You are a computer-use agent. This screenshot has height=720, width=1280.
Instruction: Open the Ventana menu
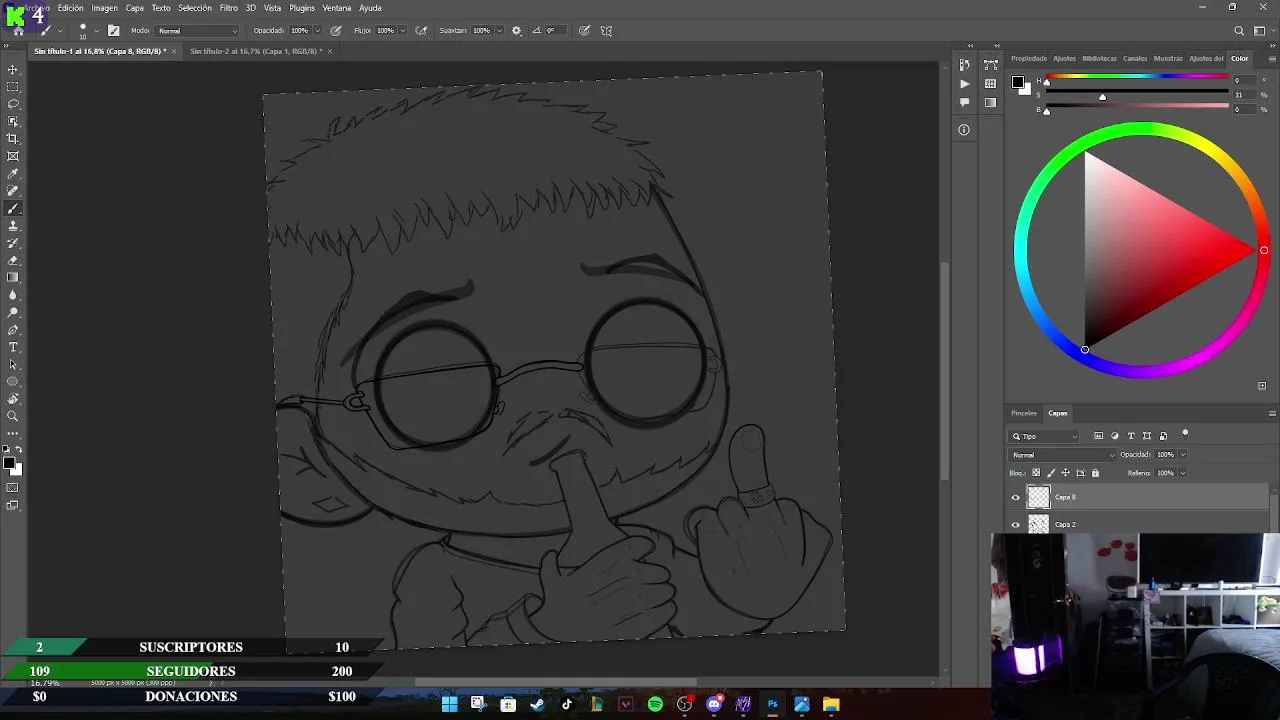(x=337, y=8)
